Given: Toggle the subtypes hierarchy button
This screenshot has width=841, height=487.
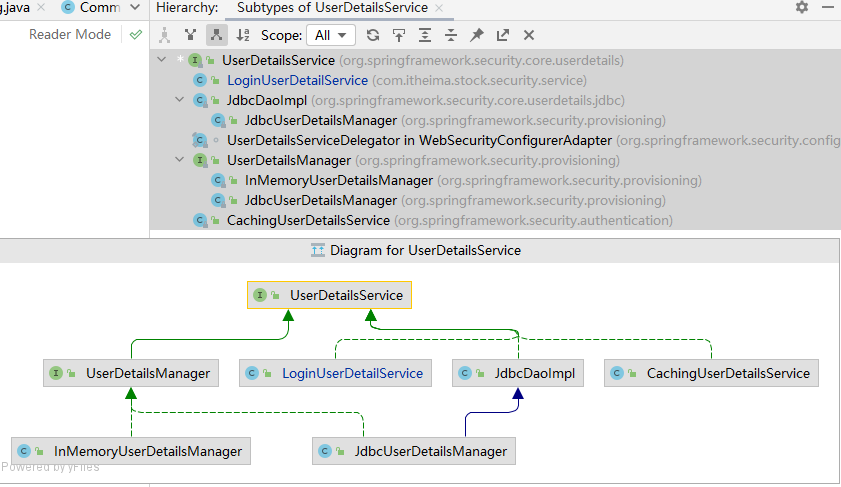Looking at the screenshot, I should pos(217,35).
